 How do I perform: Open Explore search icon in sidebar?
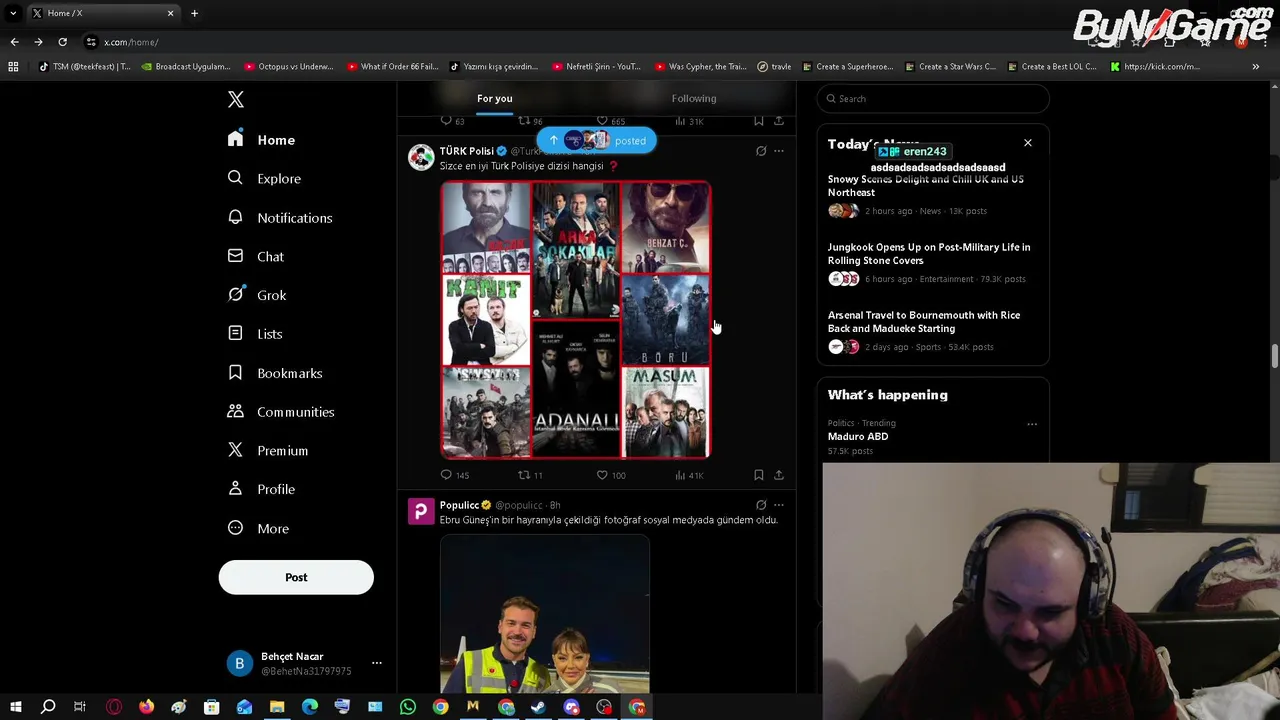pyautogui.click(x=235, y=178)
